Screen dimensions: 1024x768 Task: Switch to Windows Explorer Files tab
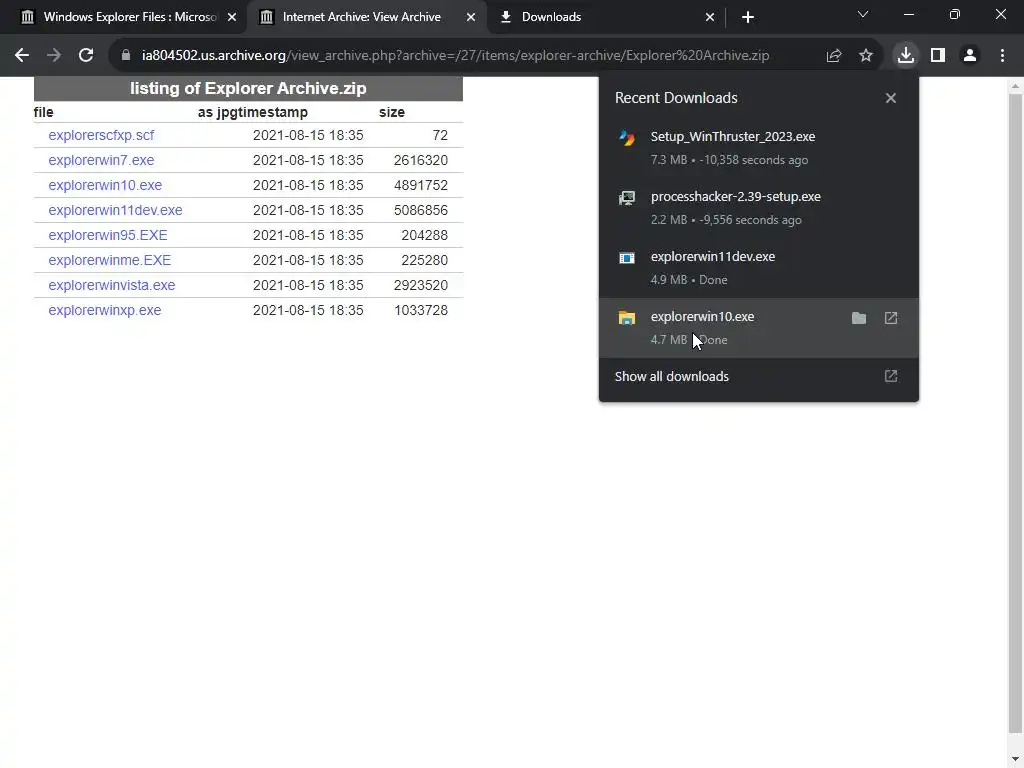click(128, 17)
